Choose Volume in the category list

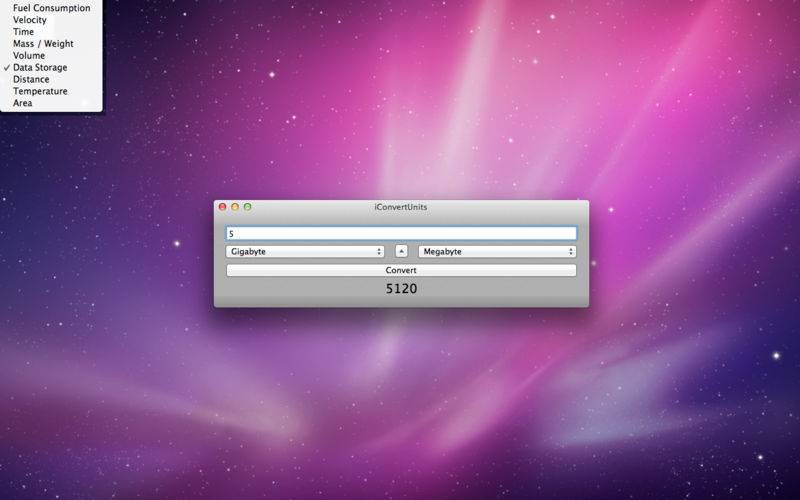click(51, 56)
